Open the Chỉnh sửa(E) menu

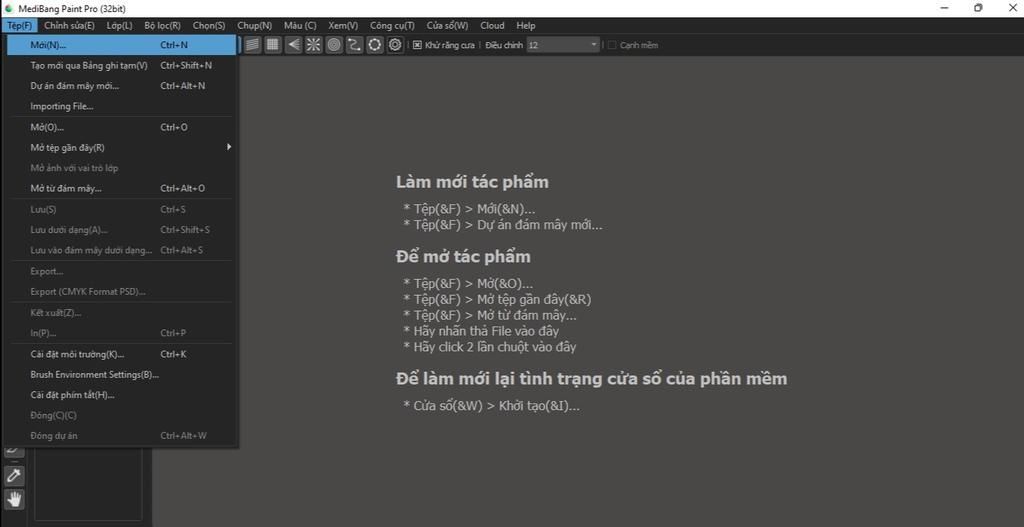(x=69, y=25)
